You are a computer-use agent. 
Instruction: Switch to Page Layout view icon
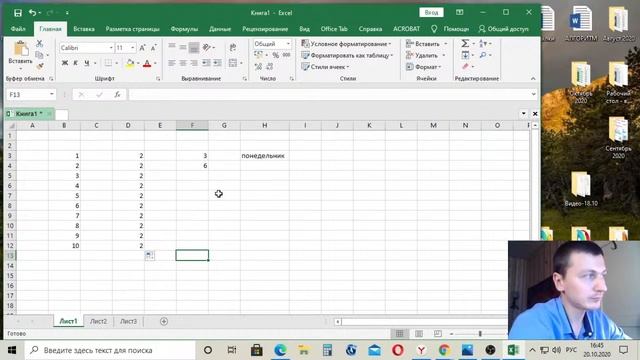click(x=419, y=333)
